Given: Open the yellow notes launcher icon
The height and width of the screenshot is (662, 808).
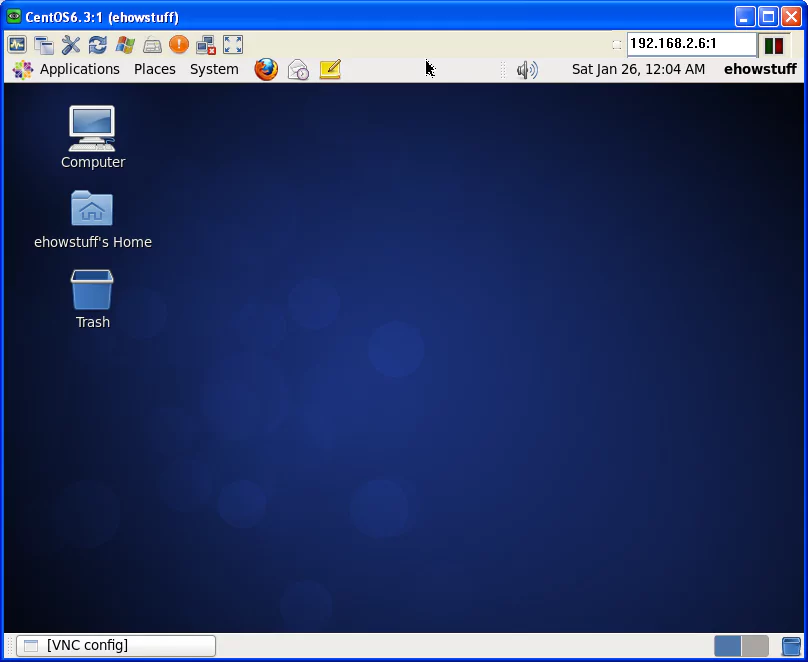Looking at the screenshot, I should click(330, 69).
